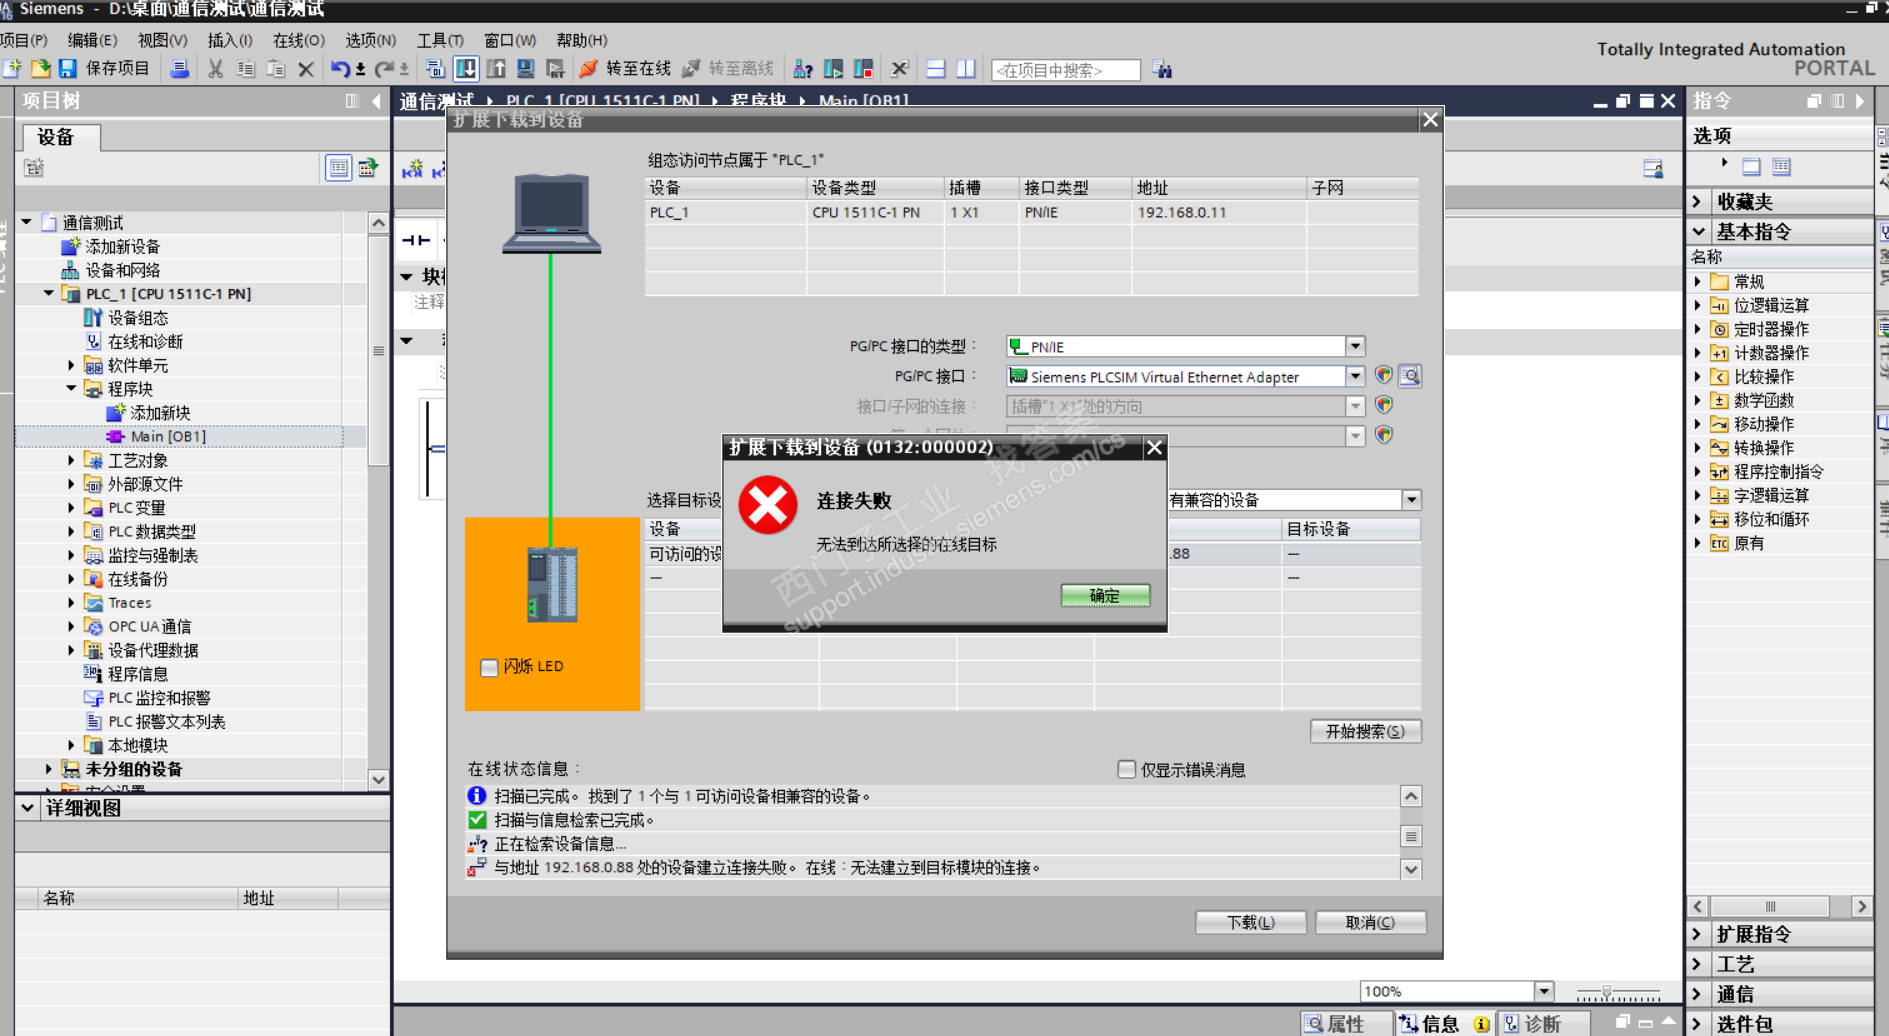The width and height of the screenshot is (1889, 1036).
Task: Expand the 软件单元 tree node
Action: click(x=71, y=365)
